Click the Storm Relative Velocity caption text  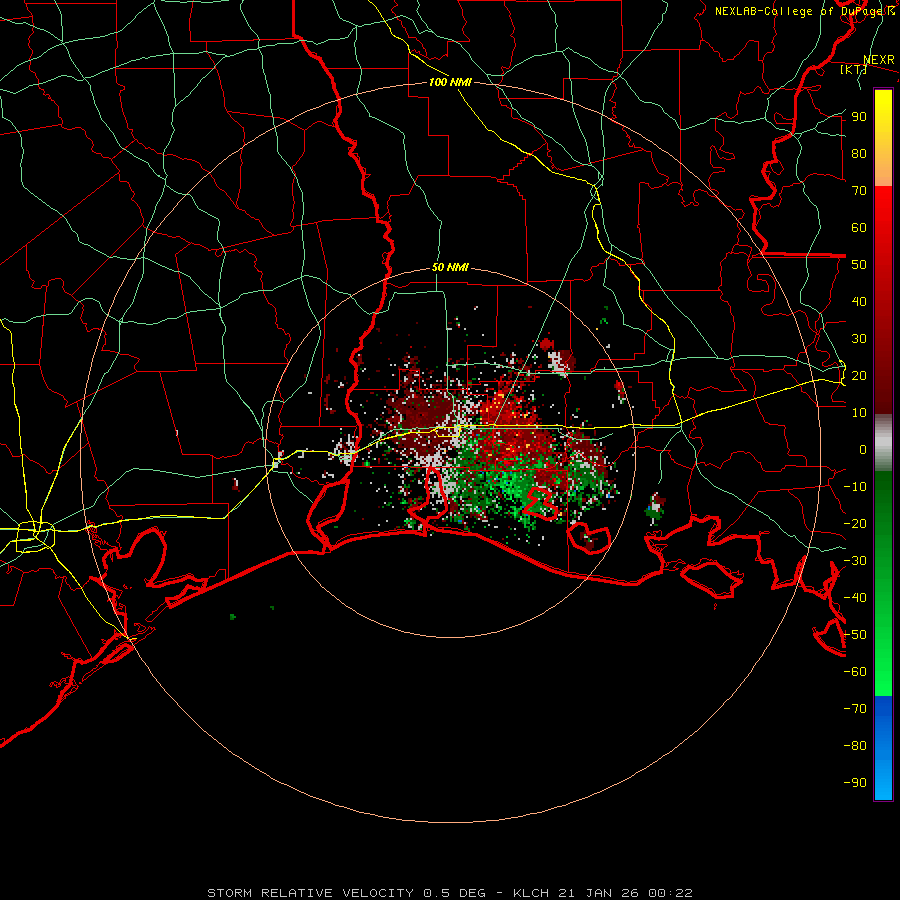click(x=450, y=893)
